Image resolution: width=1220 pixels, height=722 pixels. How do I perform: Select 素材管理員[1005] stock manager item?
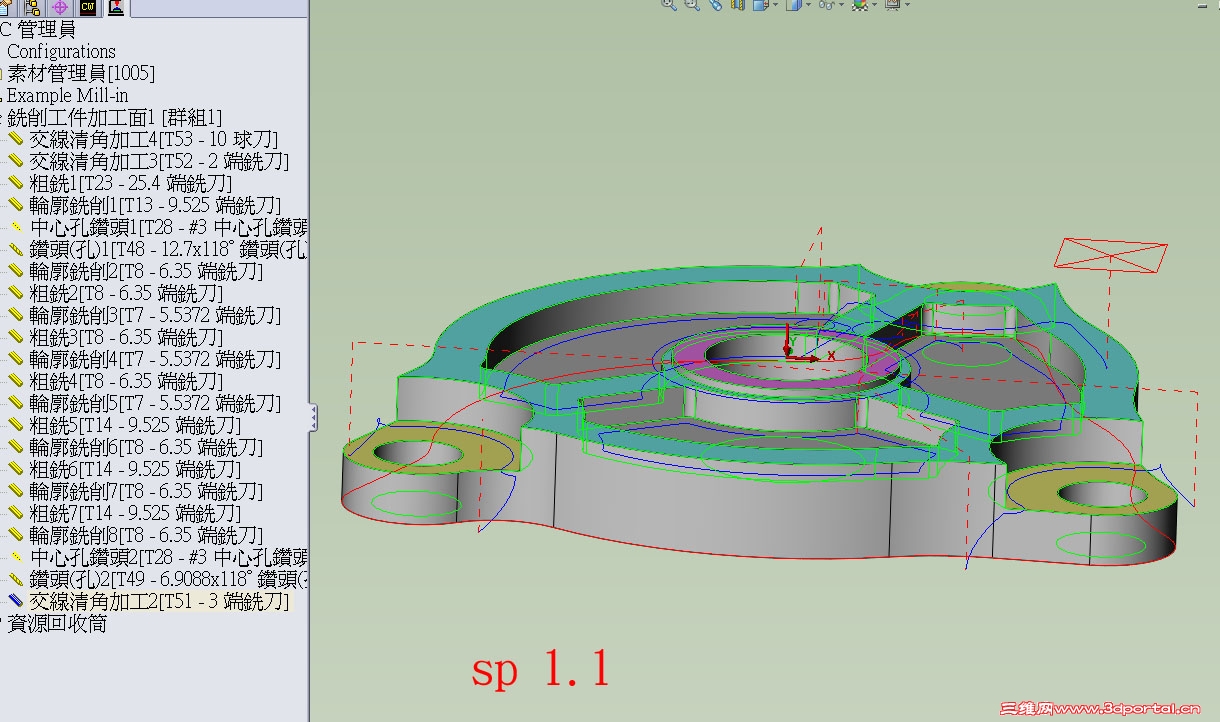tap(80, 74)
